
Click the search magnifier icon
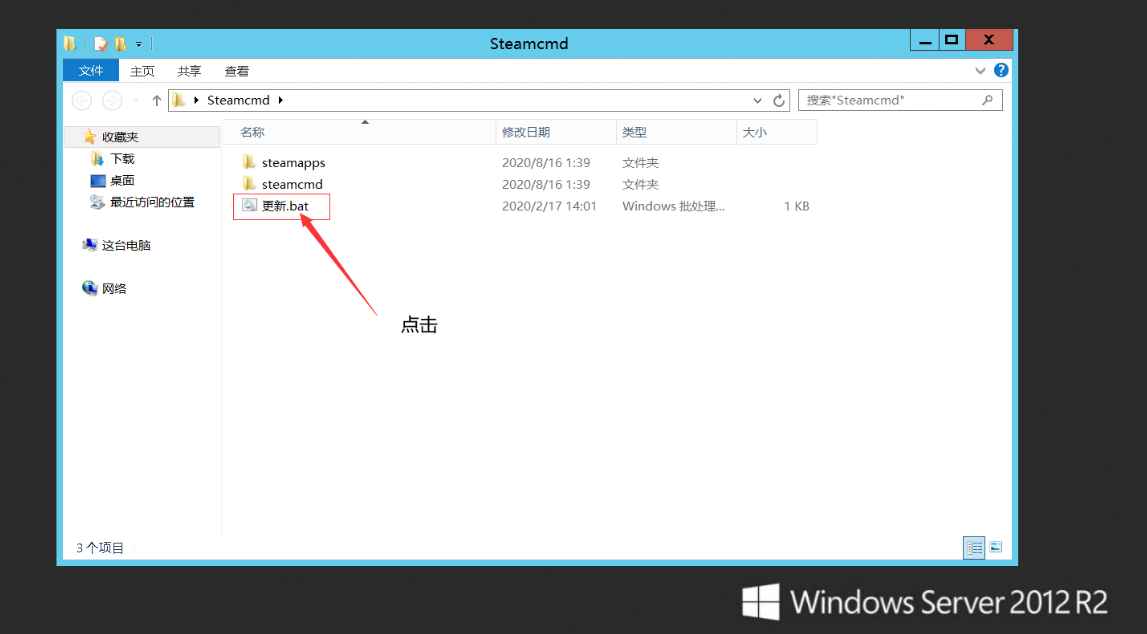pyautogui.click(x=988, y=100)
